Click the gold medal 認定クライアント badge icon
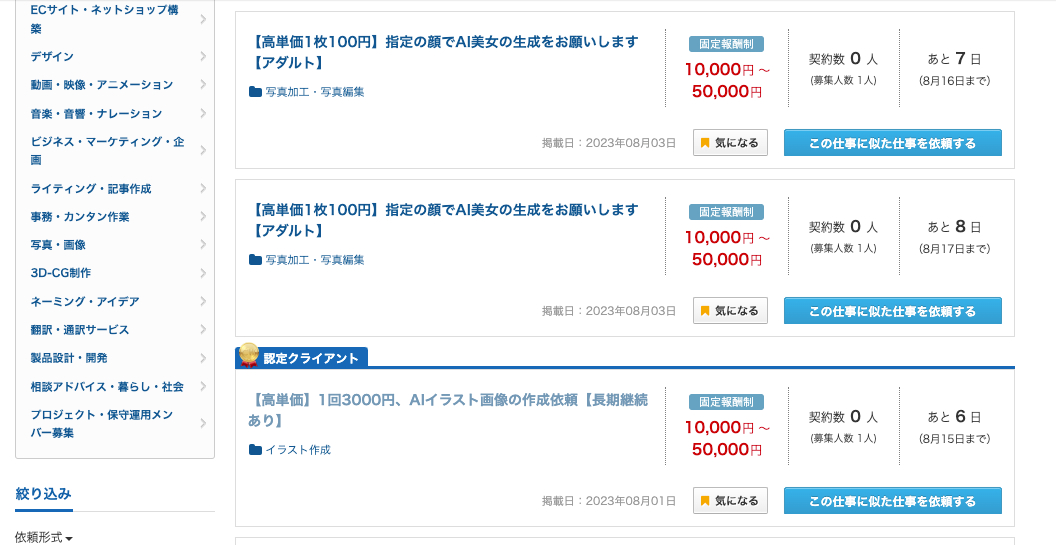Viewport: 1056px width, 545px height. pos(249,354)
